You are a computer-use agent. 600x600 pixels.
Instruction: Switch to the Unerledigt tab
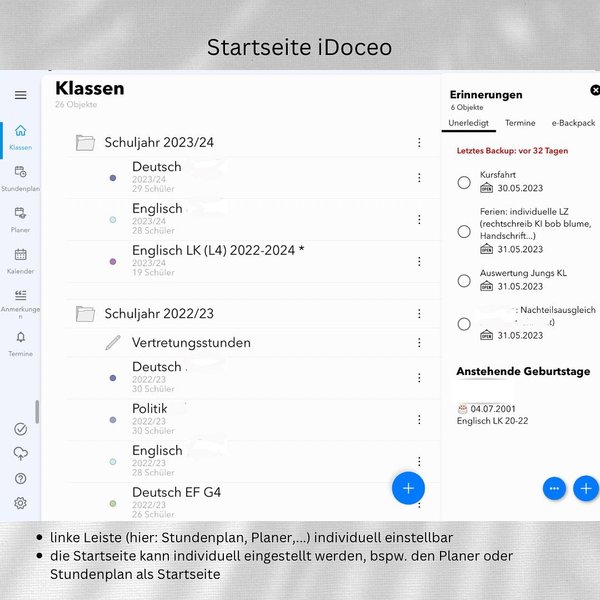(468, 123)
